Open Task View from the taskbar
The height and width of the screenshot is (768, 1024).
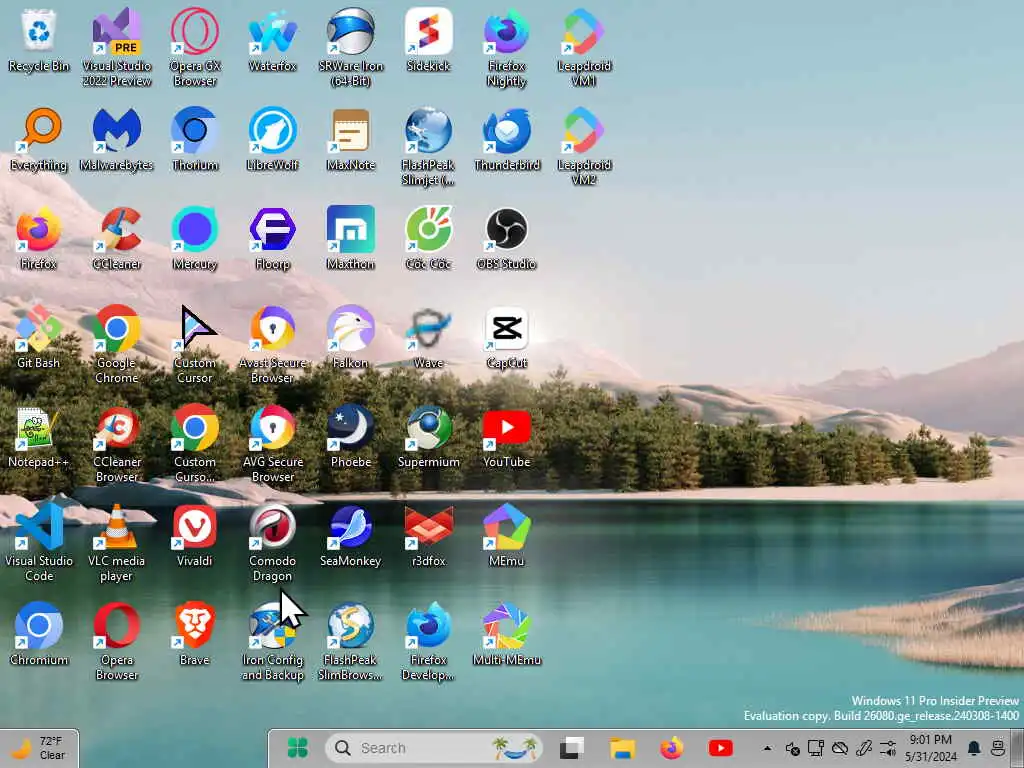tap(571, 748)
